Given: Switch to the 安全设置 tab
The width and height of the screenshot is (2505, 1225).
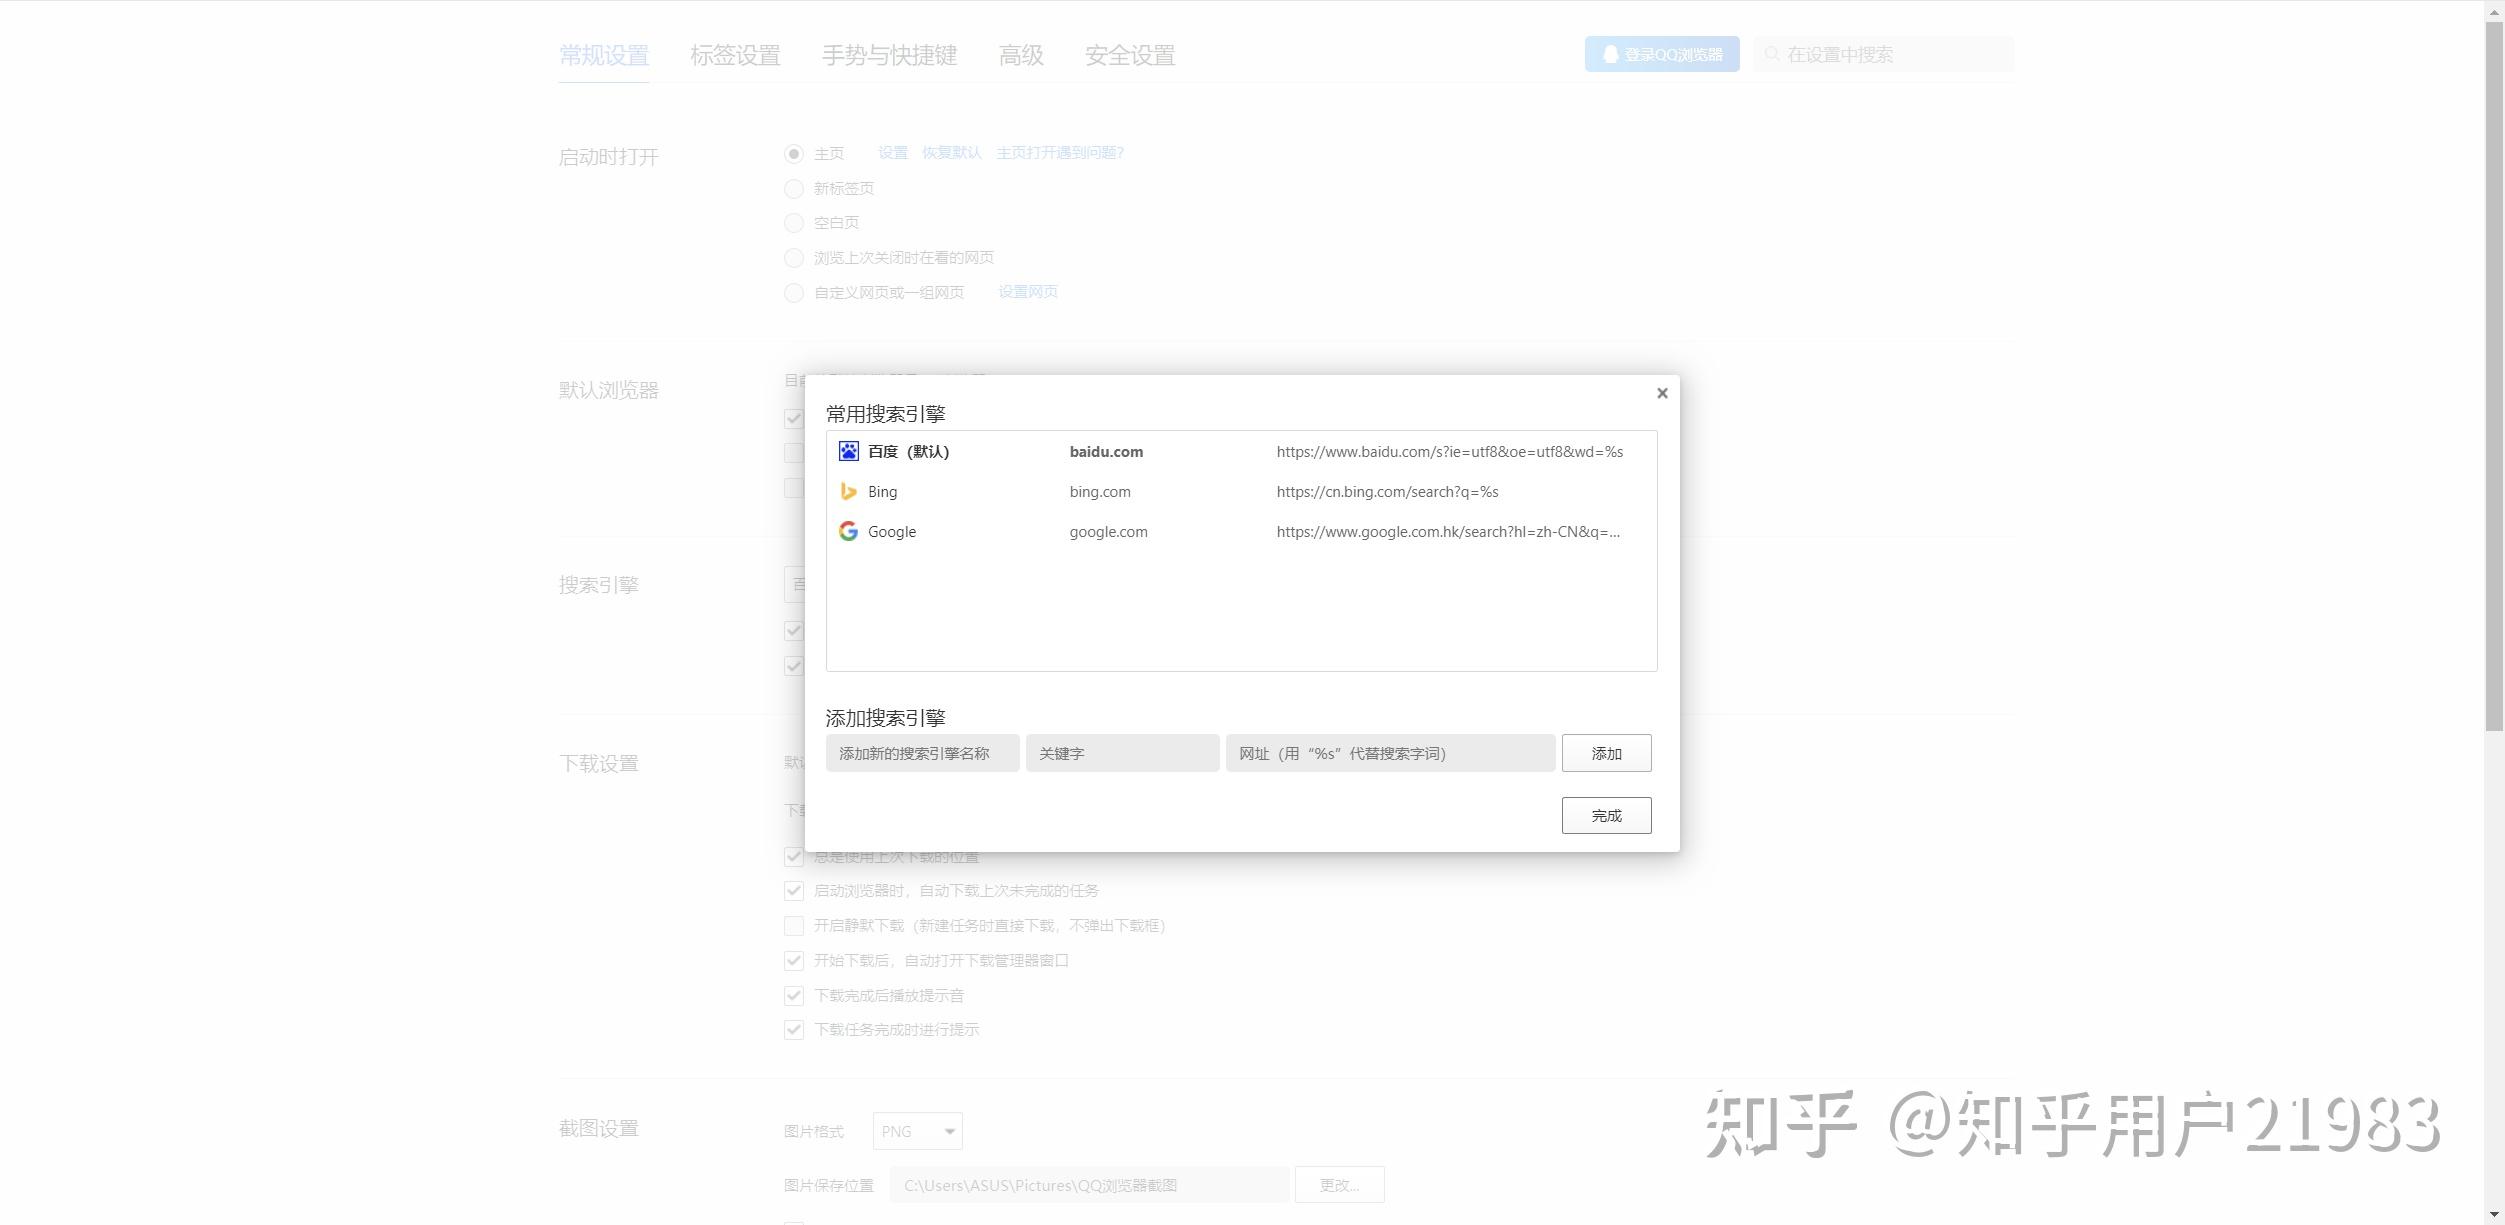Looking at the screenshot, I should pos(1130,55).
